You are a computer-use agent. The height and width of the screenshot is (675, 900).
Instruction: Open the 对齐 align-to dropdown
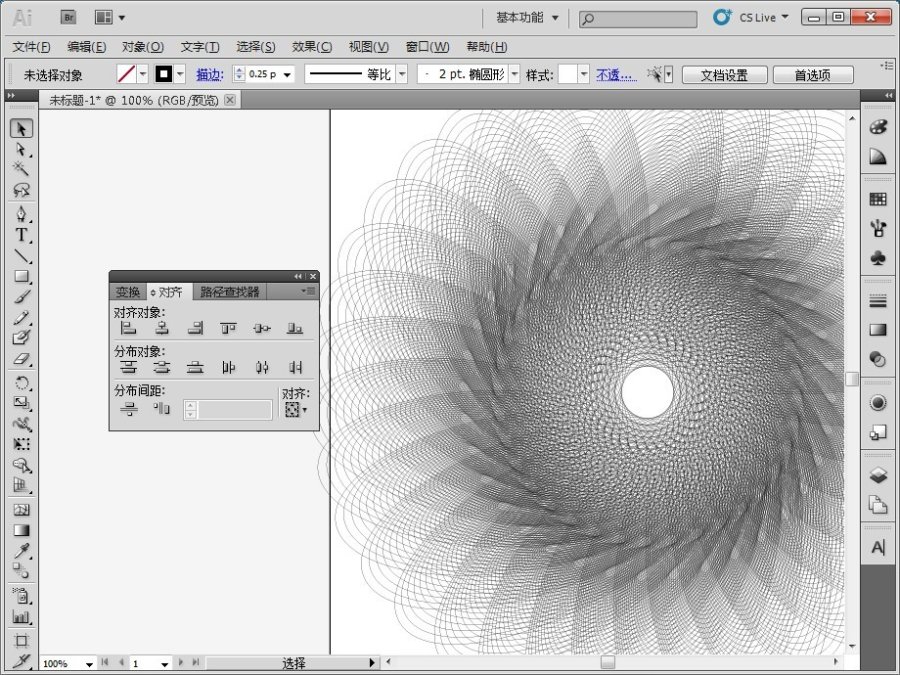[x=297, y=409]
